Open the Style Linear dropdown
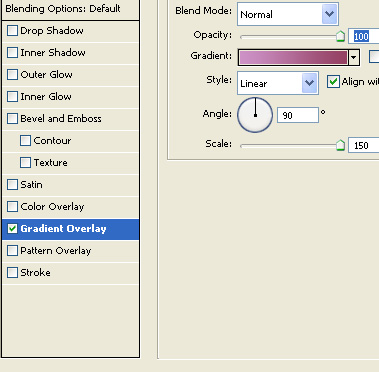Viewport: 379px width, 372px height. [278, 83]
